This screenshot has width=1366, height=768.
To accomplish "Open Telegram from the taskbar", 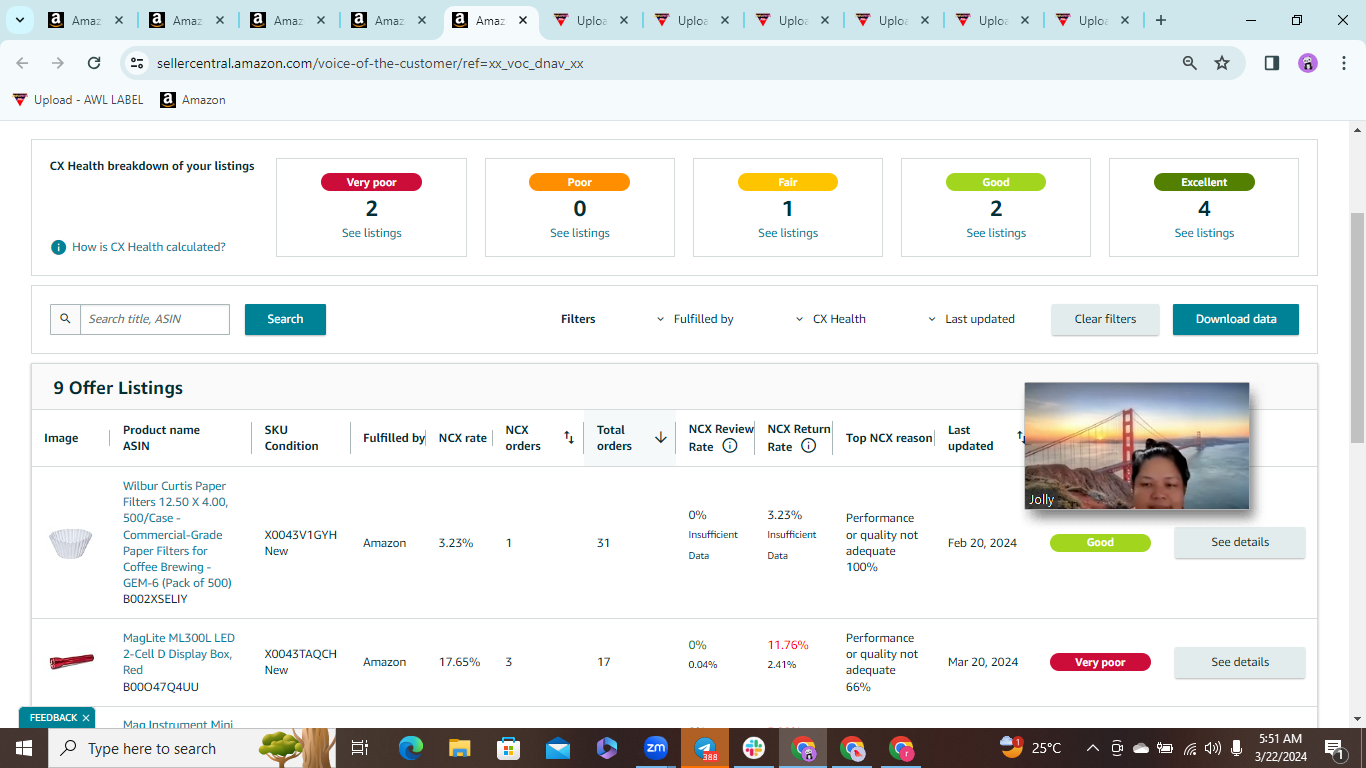I will 705,748.
